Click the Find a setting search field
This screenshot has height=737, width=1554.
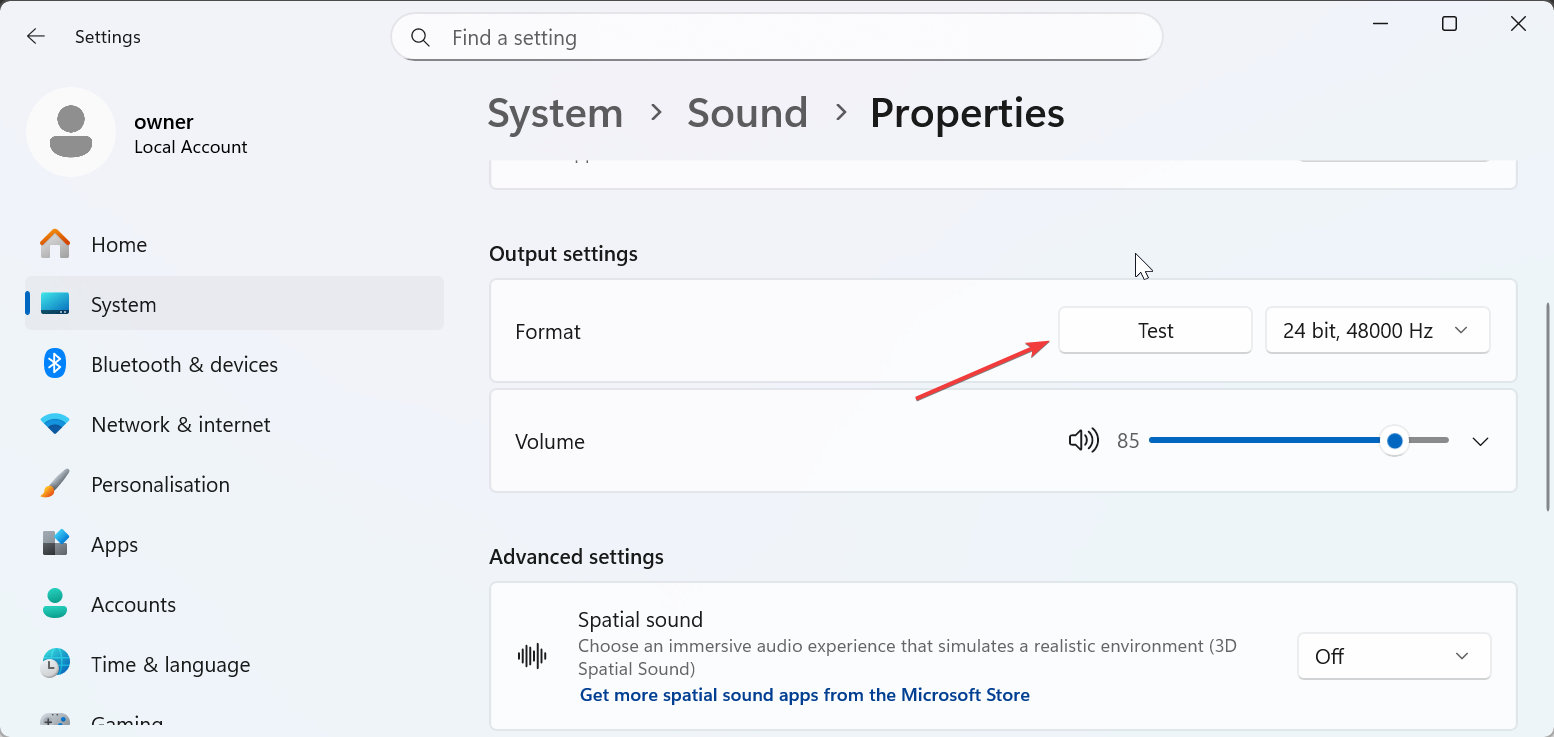(790, 38)
